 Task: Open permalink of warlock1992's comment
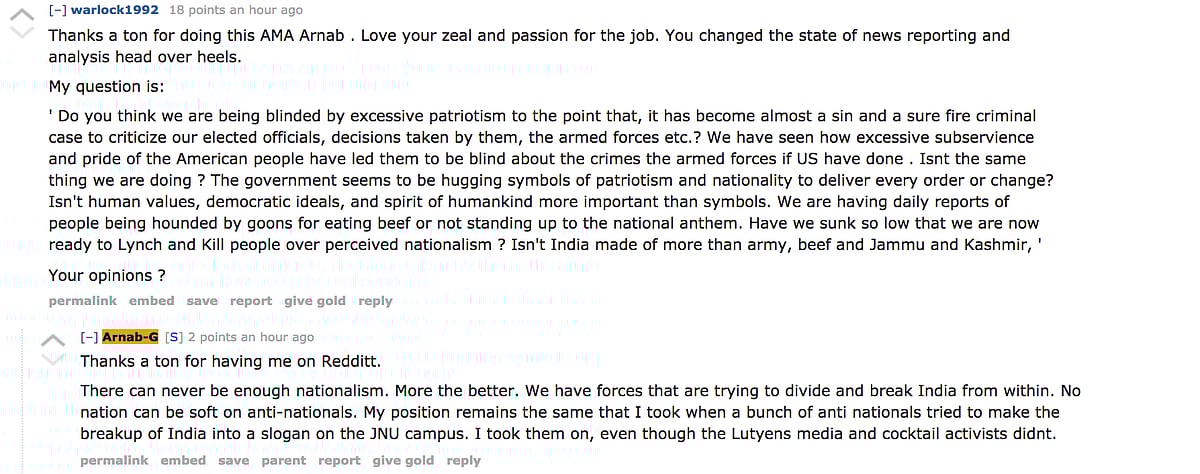pyautogui.click(x=82, y=301)
